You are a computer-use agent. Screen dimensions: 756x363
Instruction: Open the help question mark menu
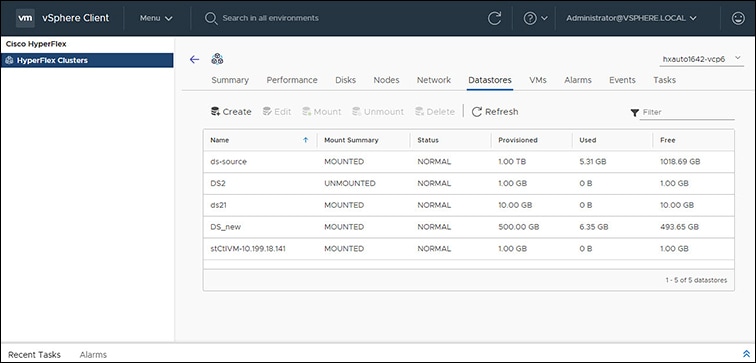point(536,18)
